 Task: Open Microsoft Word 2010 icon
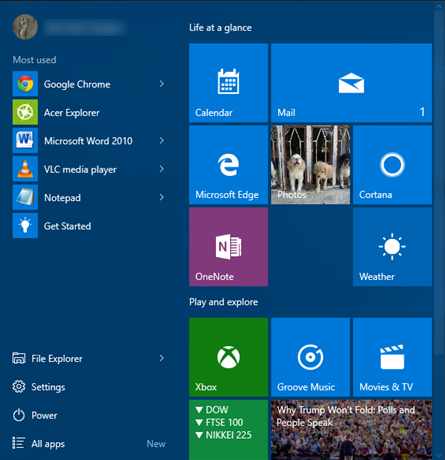(x=25, y=141)
